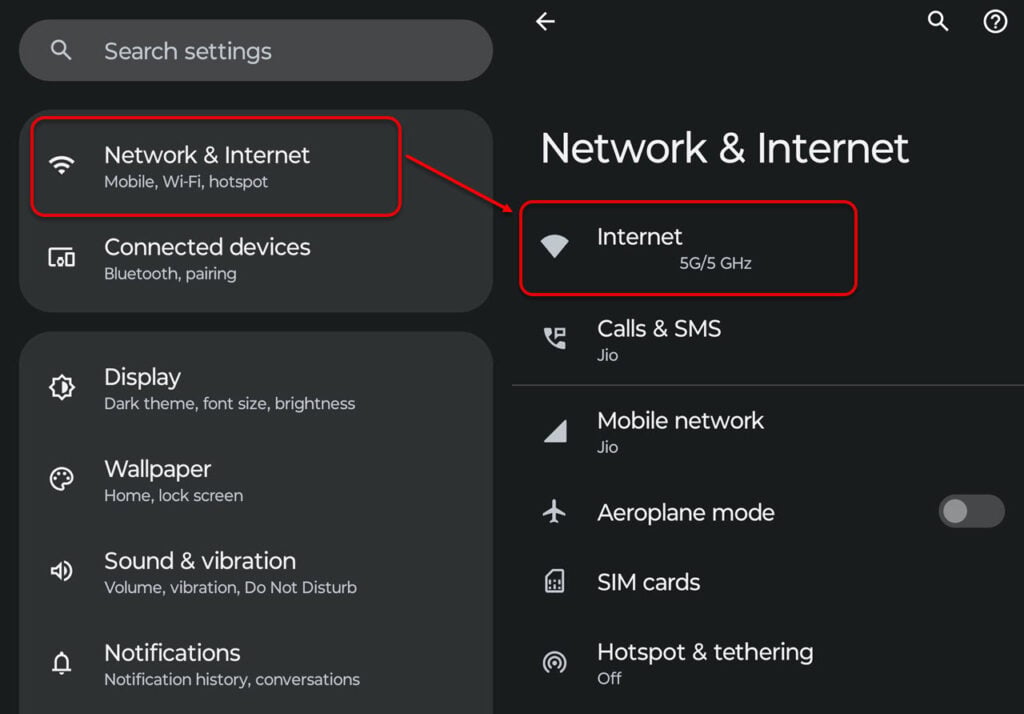Click the SIM cards icon
Screen dimensions: 1024x714
[x=554, y=582]
